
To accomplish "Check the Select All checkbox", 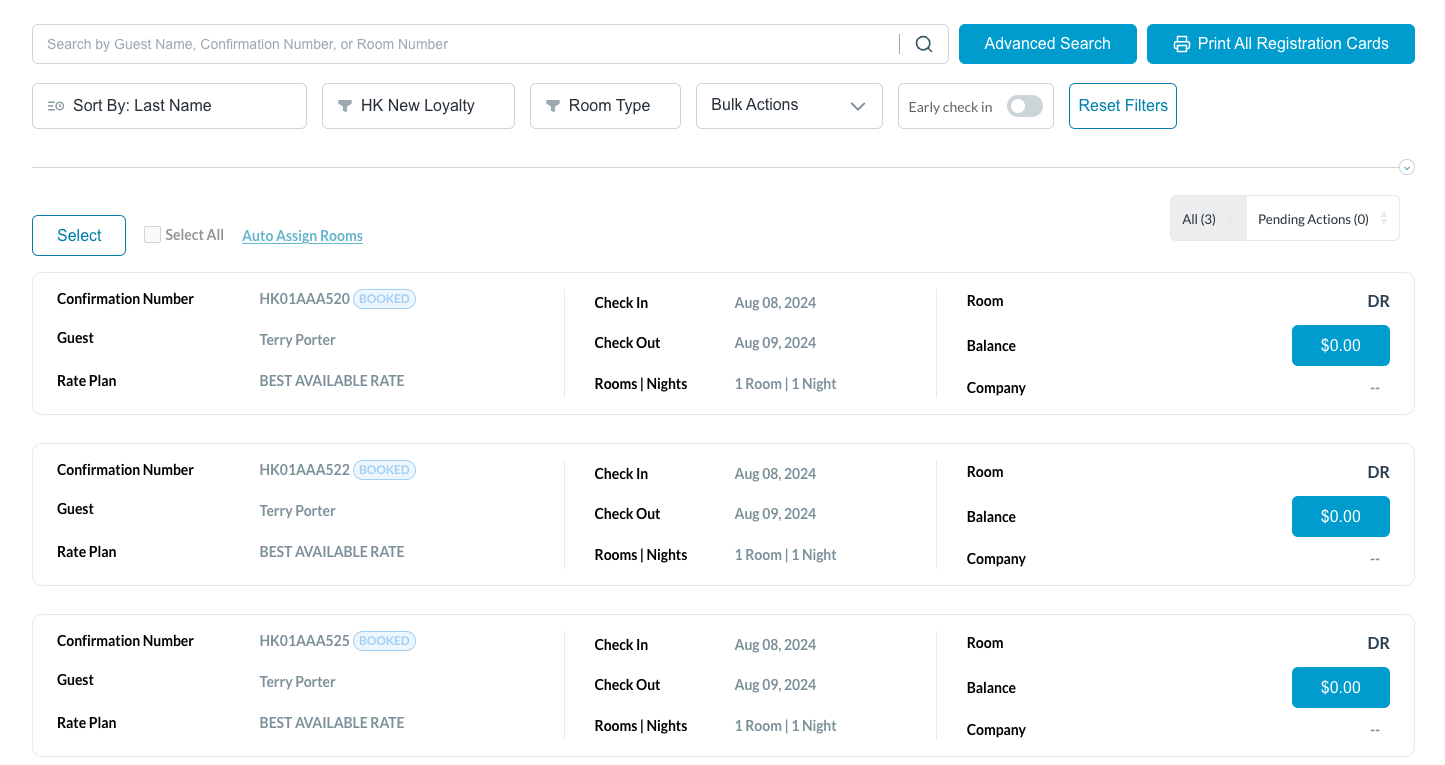I will coord(152,235).
